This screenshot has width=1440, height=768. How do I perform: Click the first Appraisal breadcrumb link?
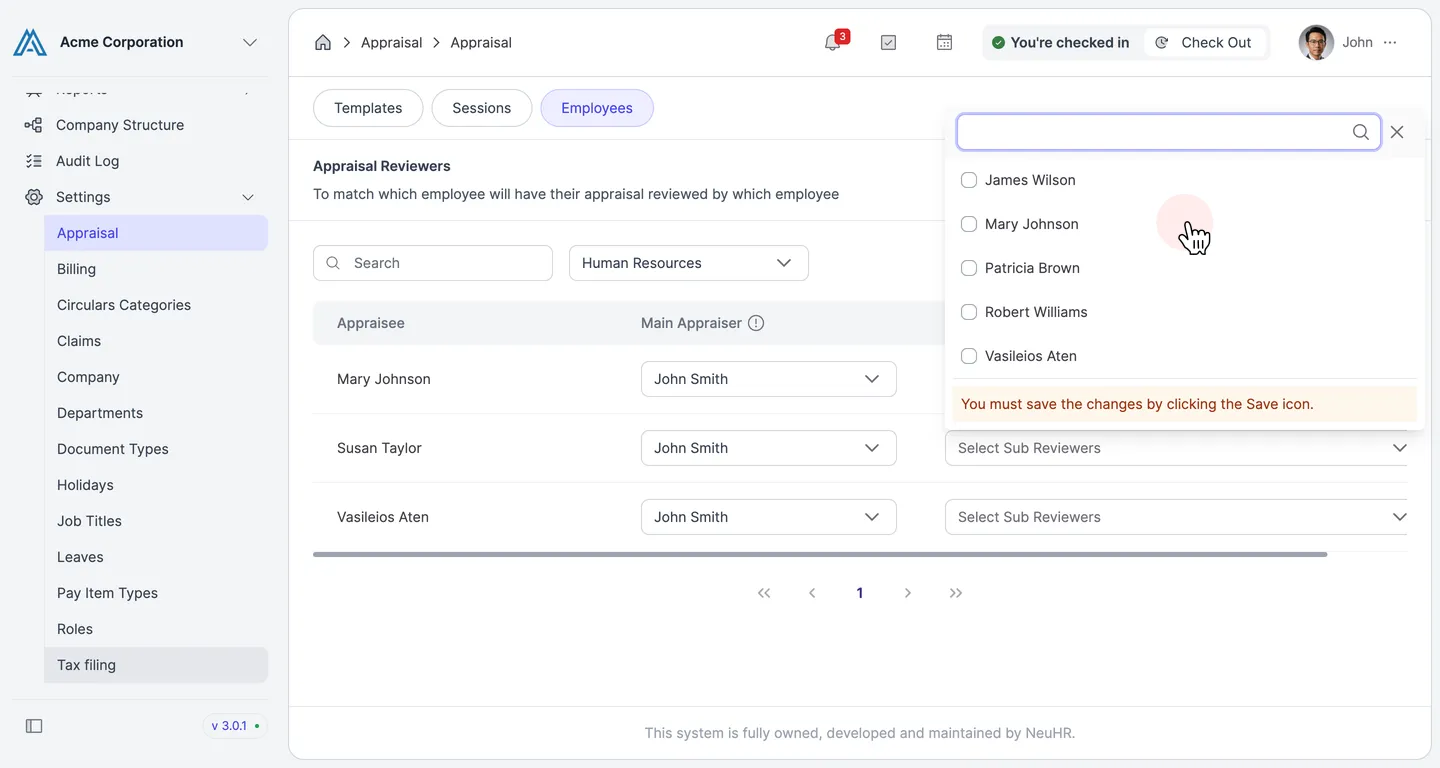391,42
